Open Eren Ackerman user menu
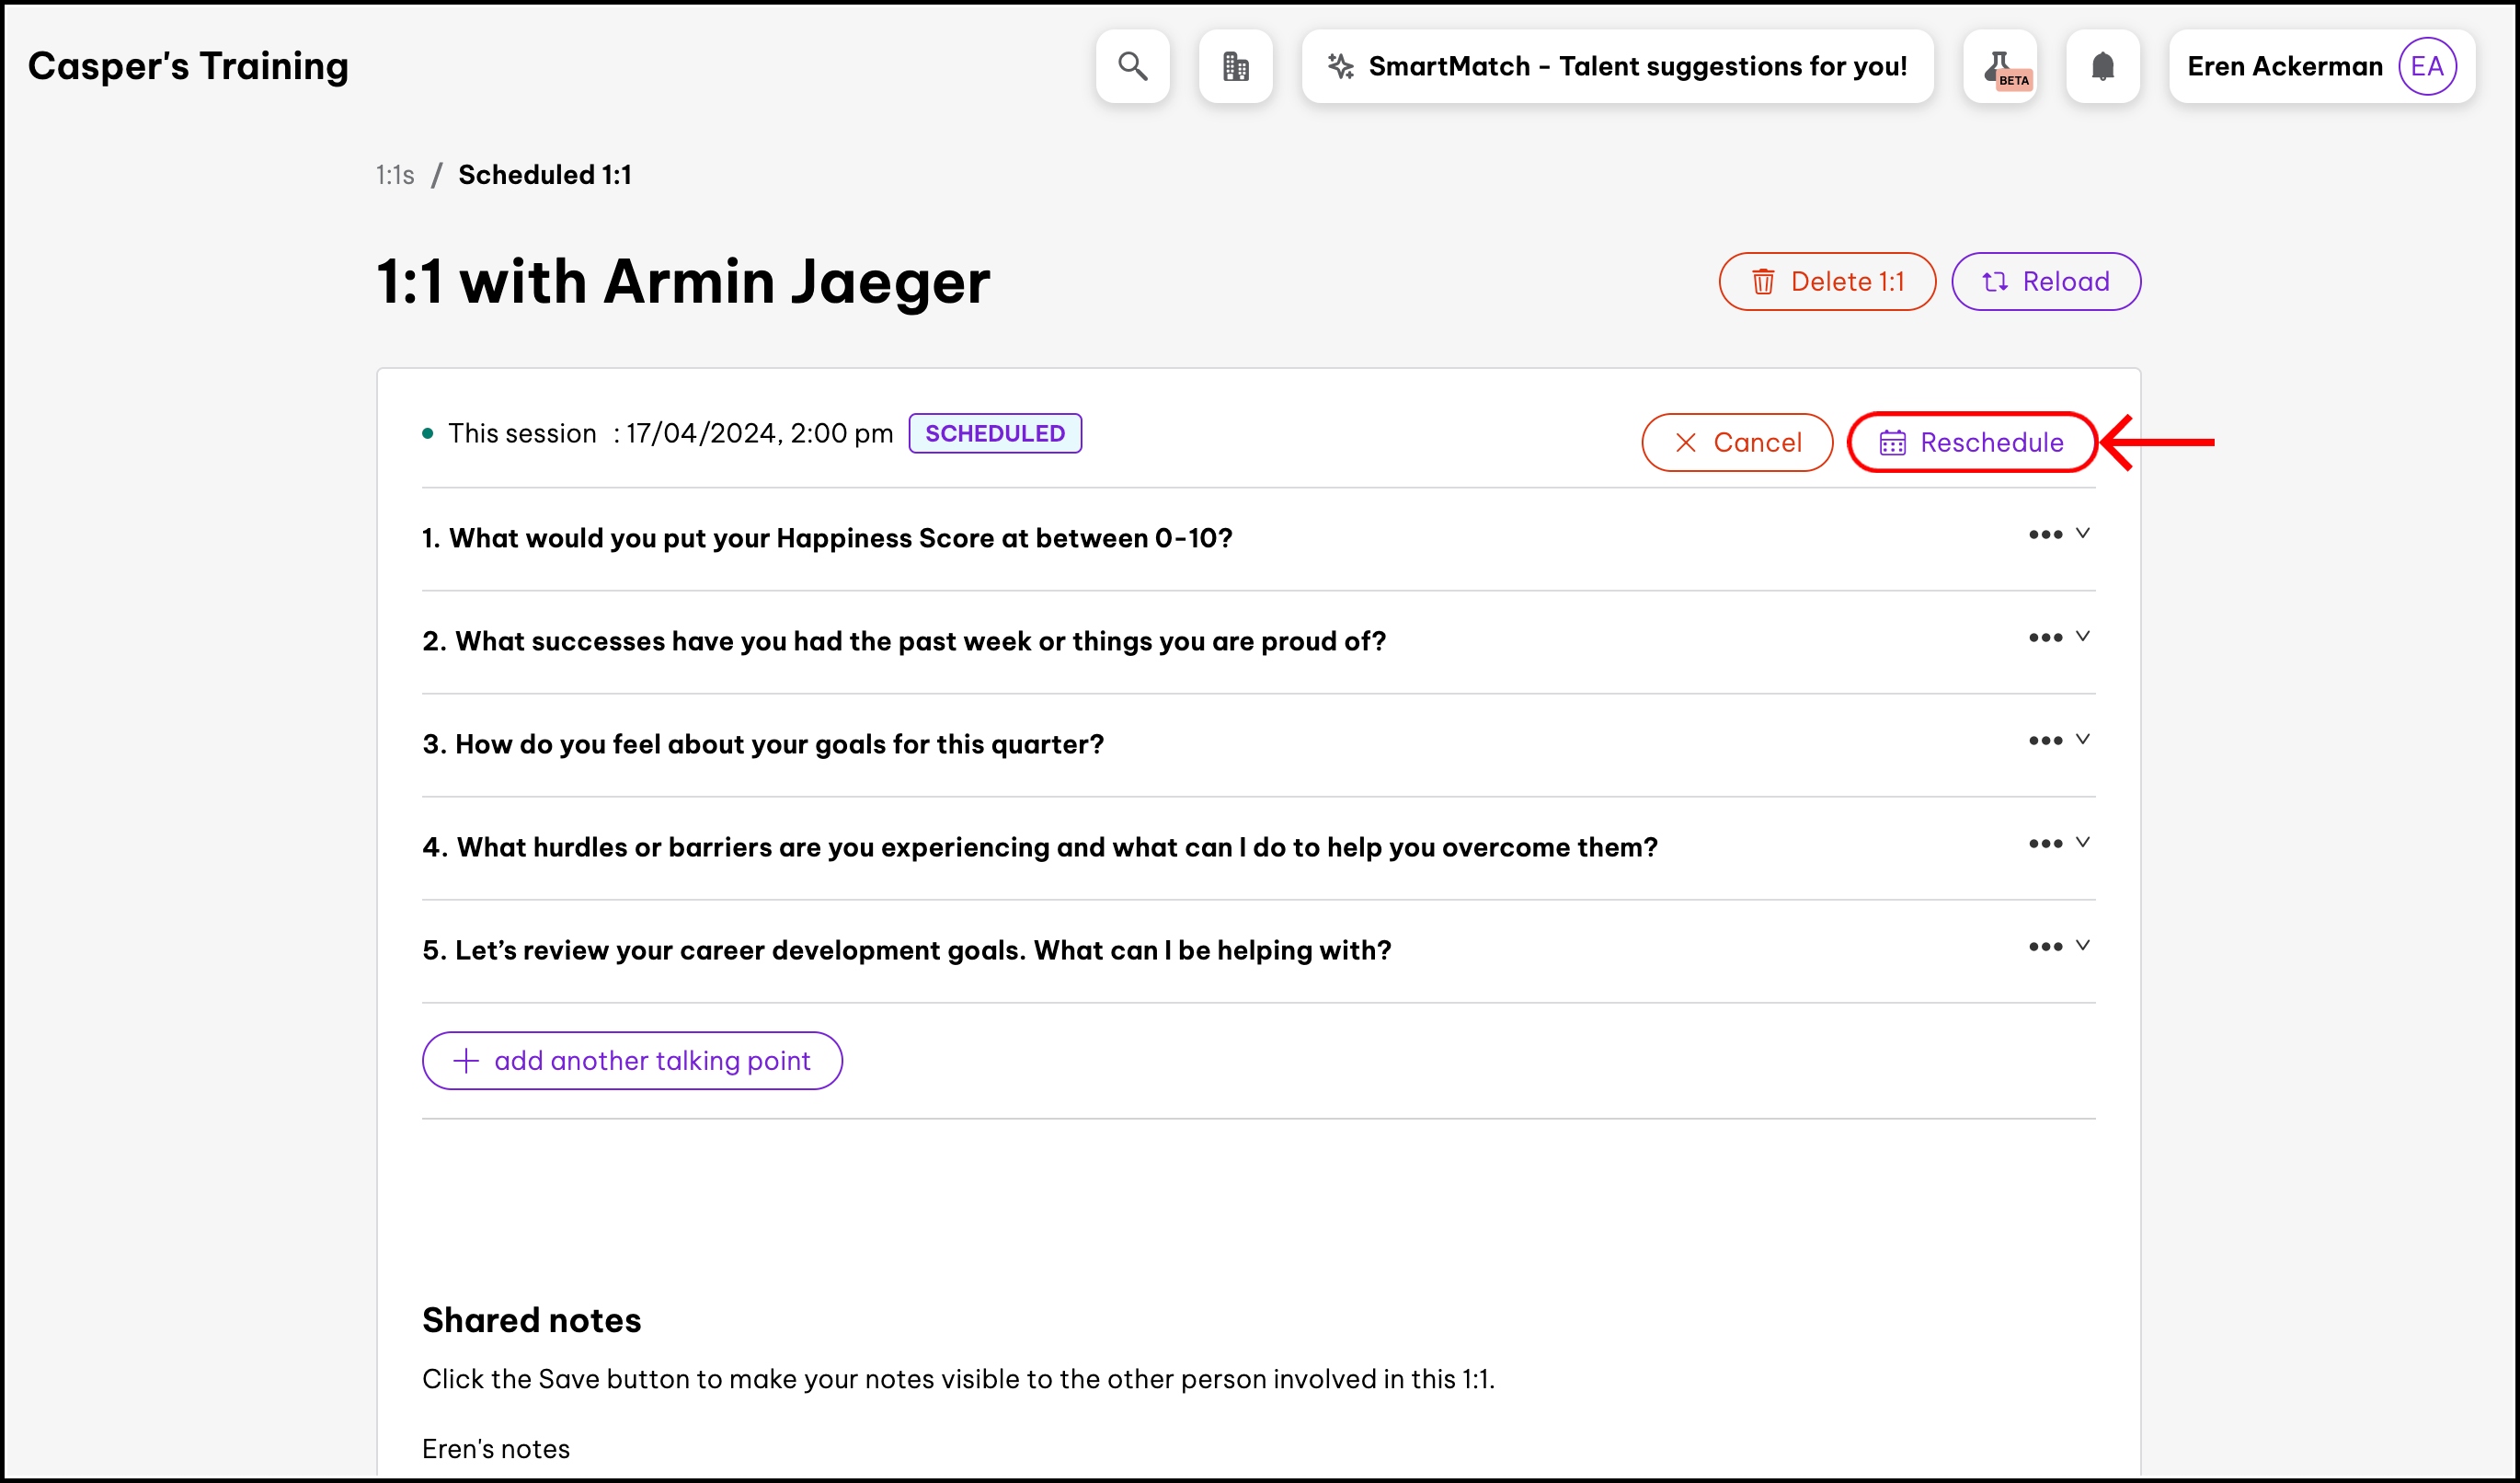 coord(2284,66)
